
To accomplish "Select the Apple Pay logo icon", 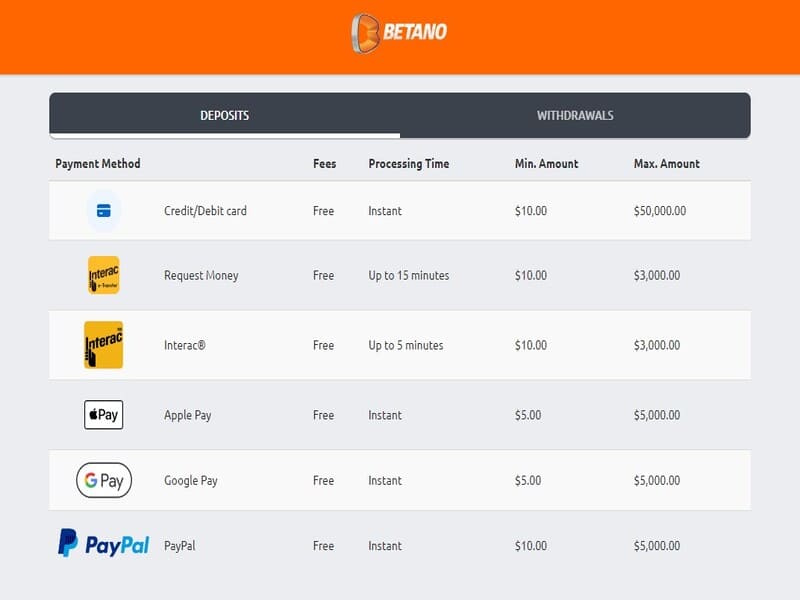I will coord(103,415).
